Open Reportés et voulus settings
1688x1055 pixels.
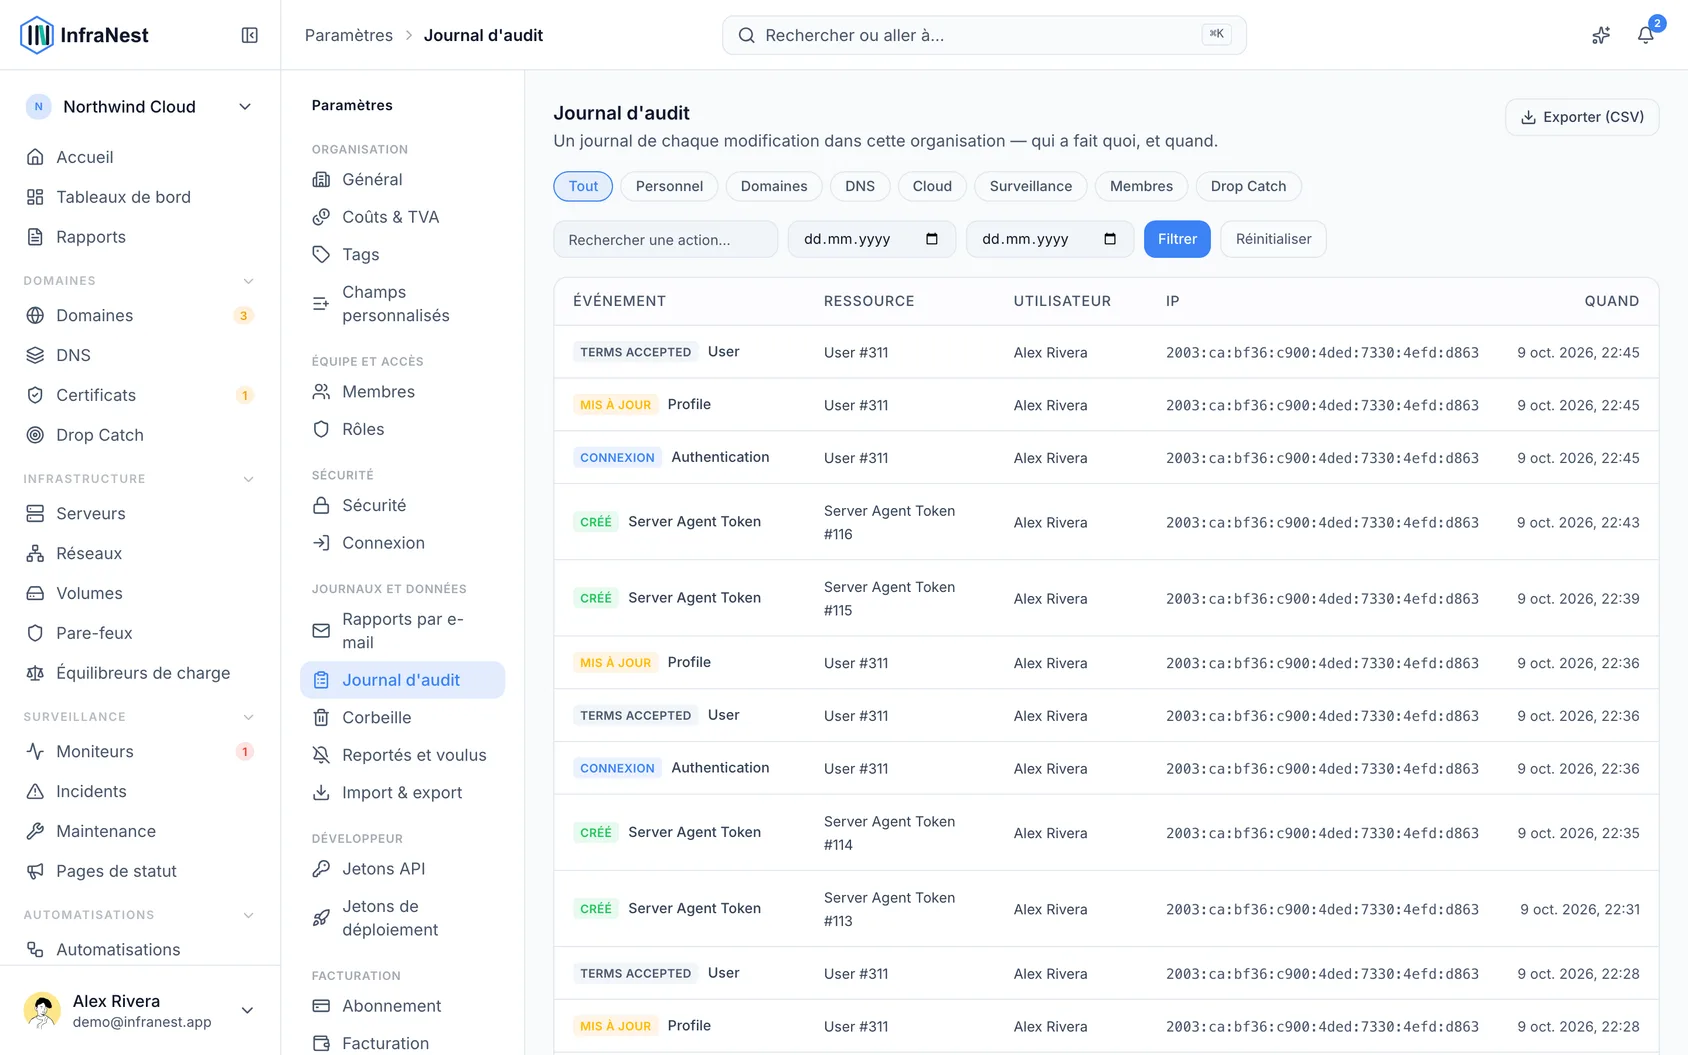pyautogui.click(x=402, y=755)
